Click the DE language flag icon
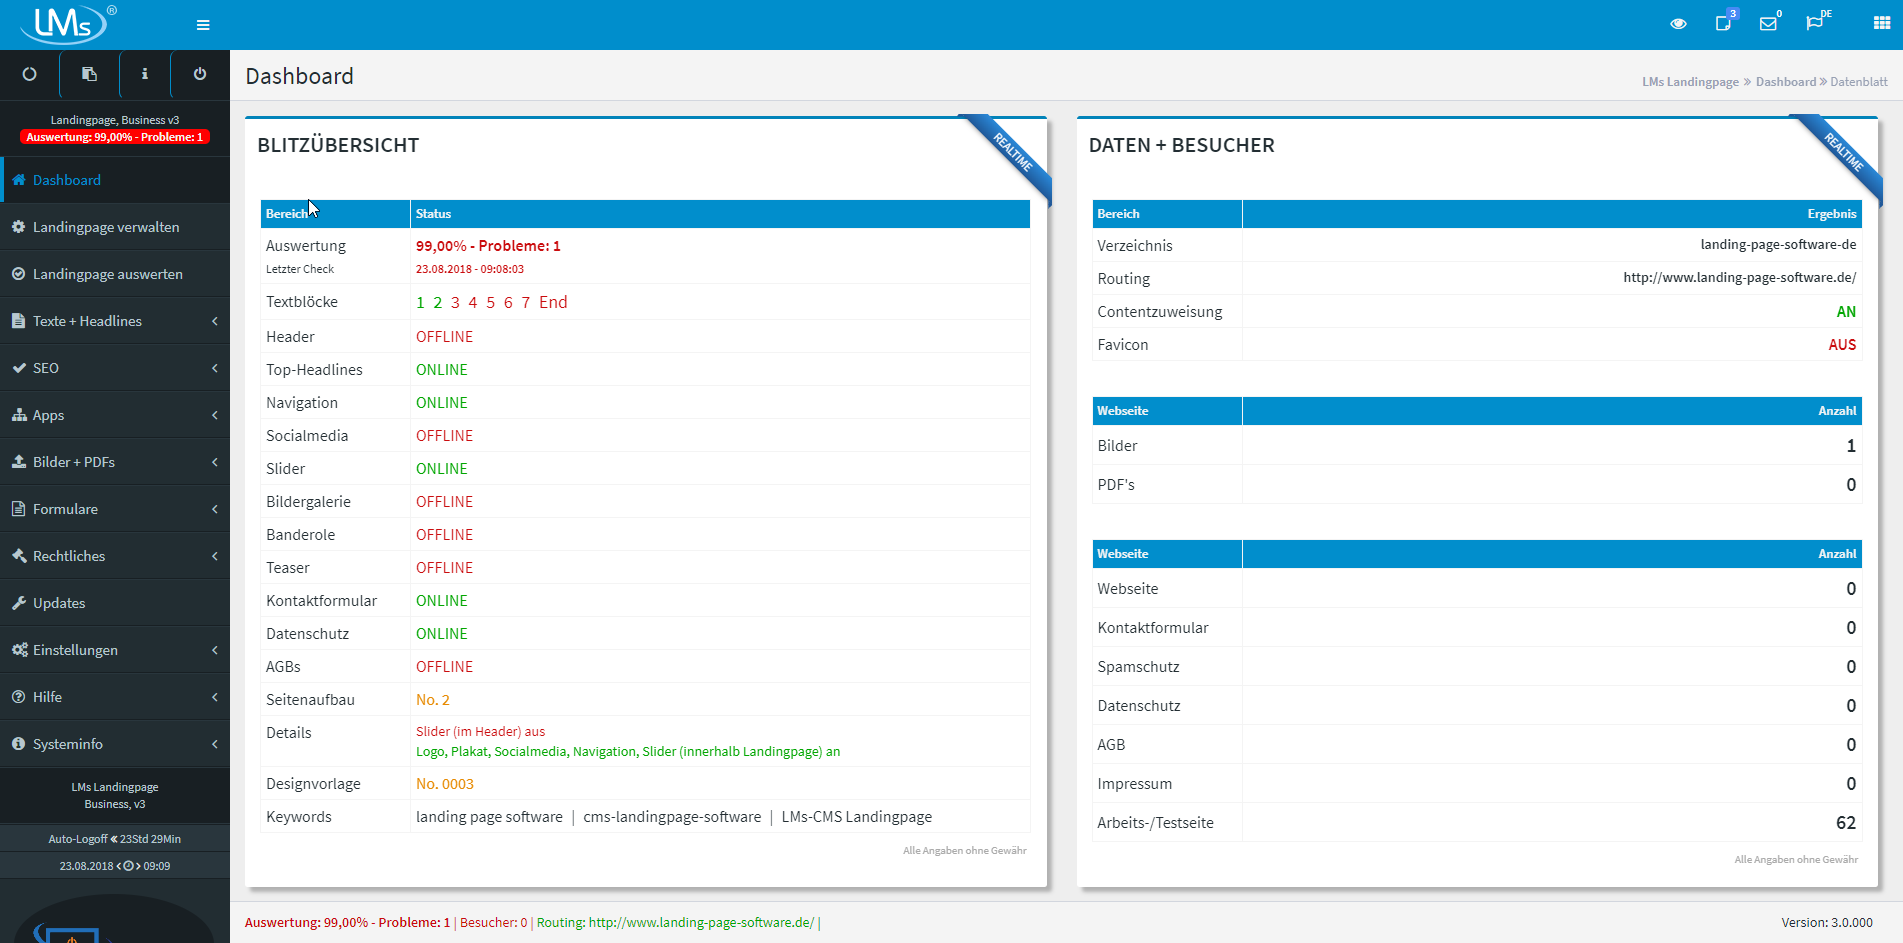The width and height of the screenshot is (1903, 943). [1817, 22]
